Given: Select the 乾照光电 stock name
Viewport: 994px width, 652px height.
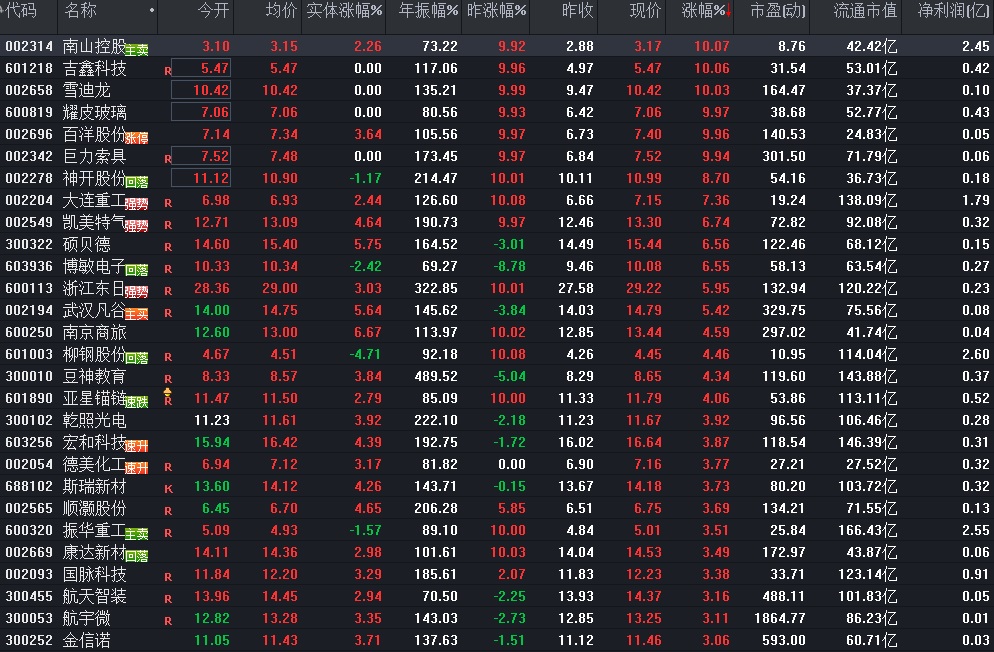Looking at the screenshot, I should click(94, 421).
